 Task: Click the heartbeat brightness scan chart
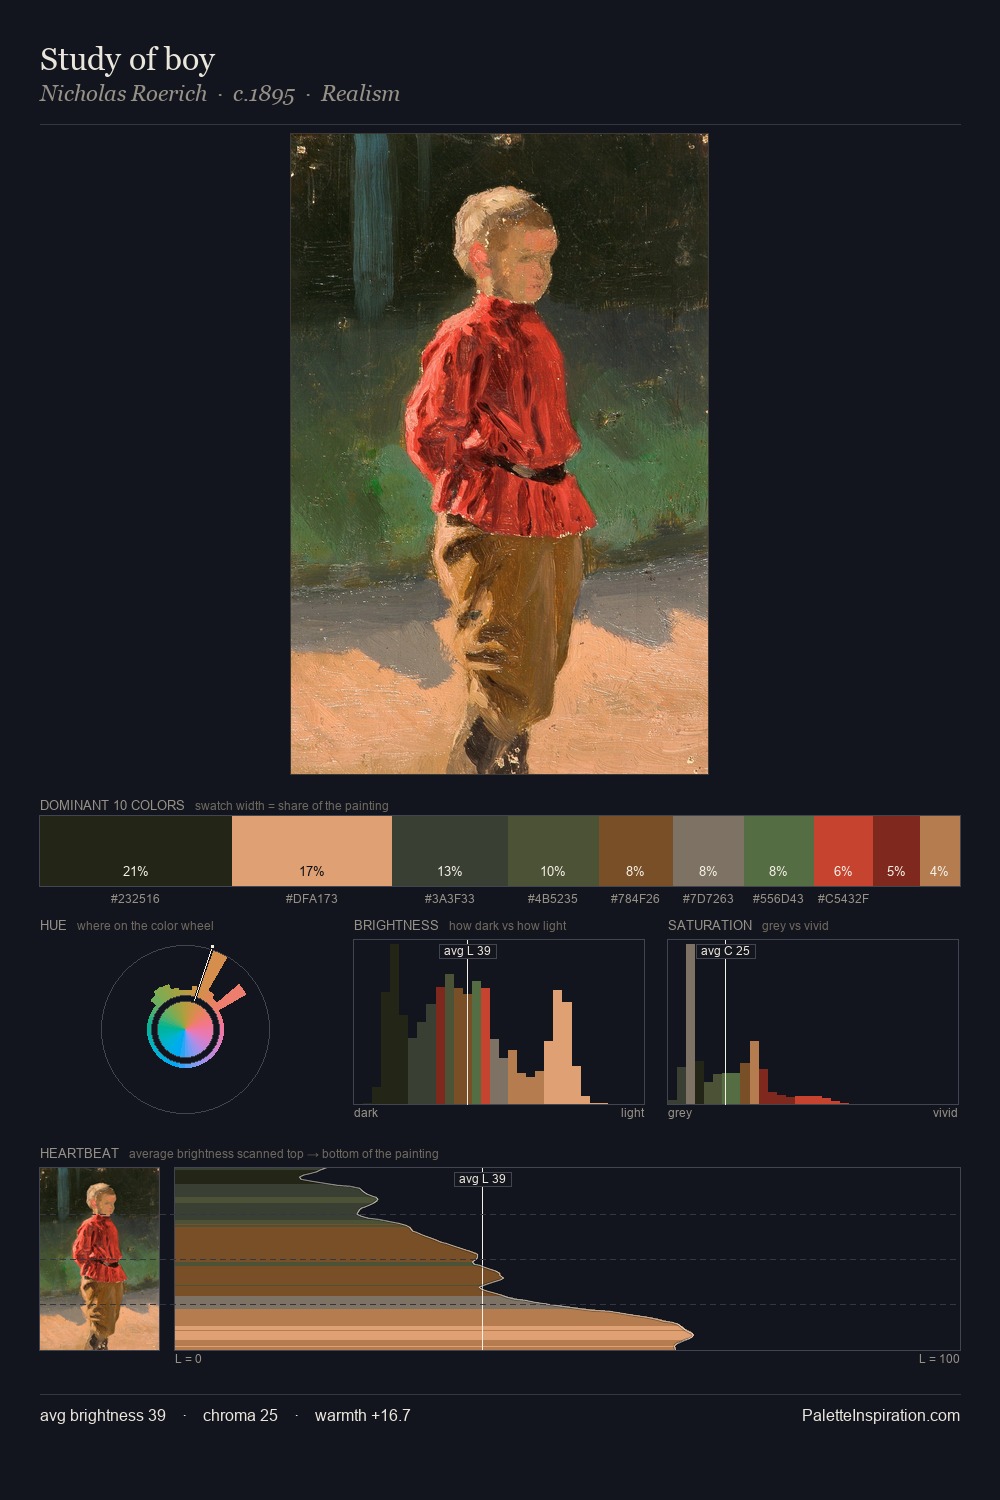tap(567, 1258)
